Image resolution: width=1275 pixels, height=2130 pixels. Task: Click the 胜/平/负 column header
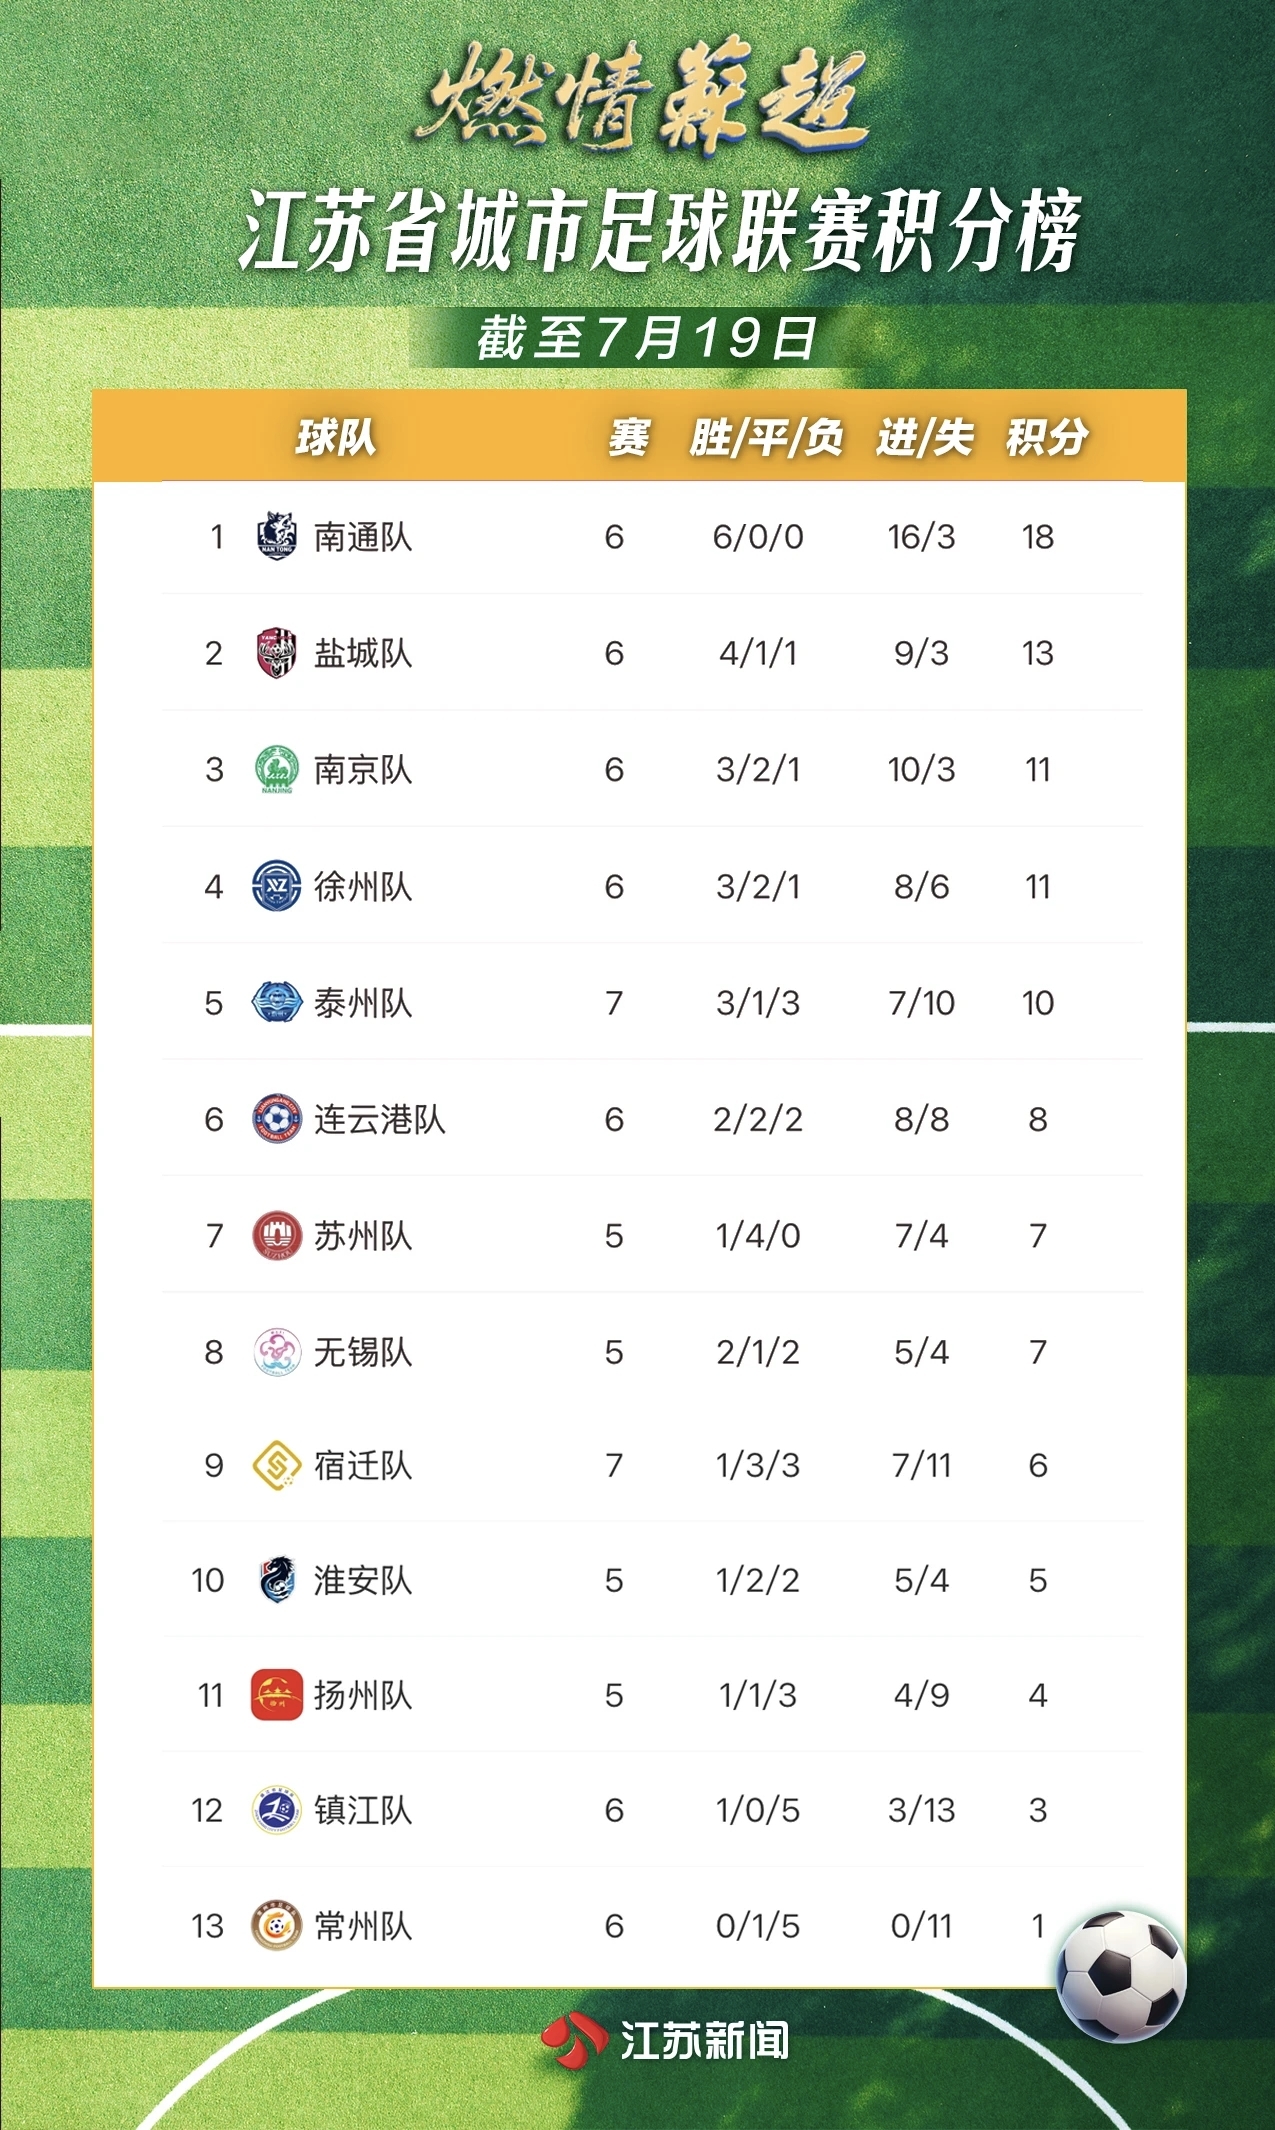click(x=766, y=437)
